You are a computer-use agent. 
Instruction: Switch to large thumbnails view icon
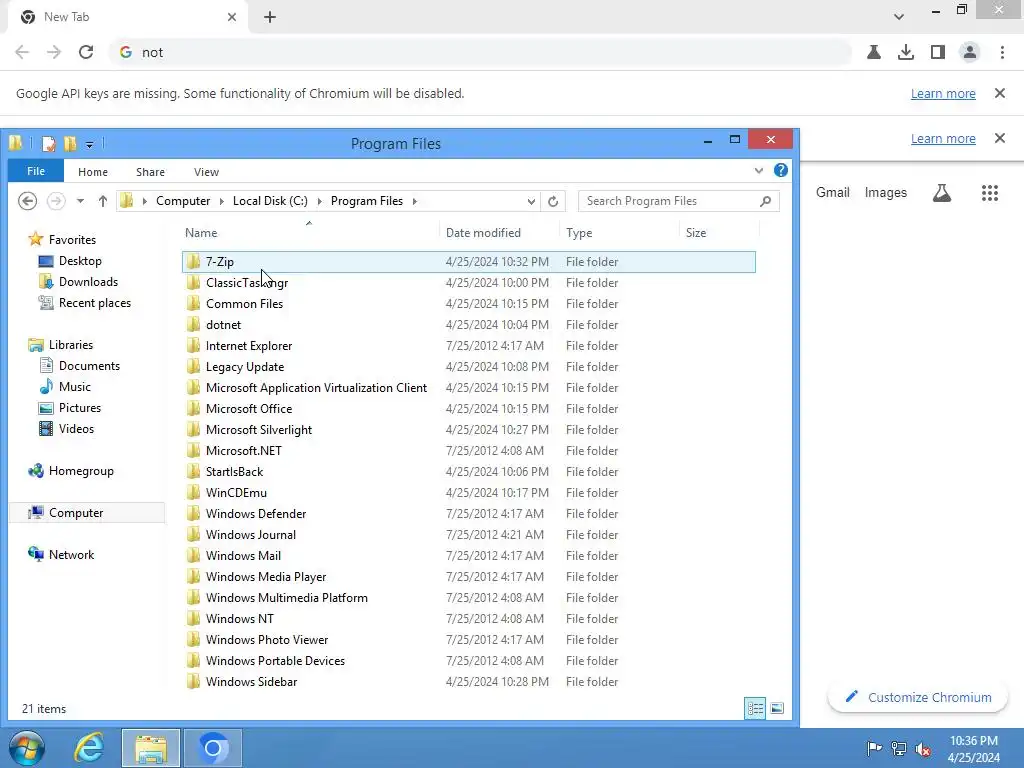click(777, 709)
